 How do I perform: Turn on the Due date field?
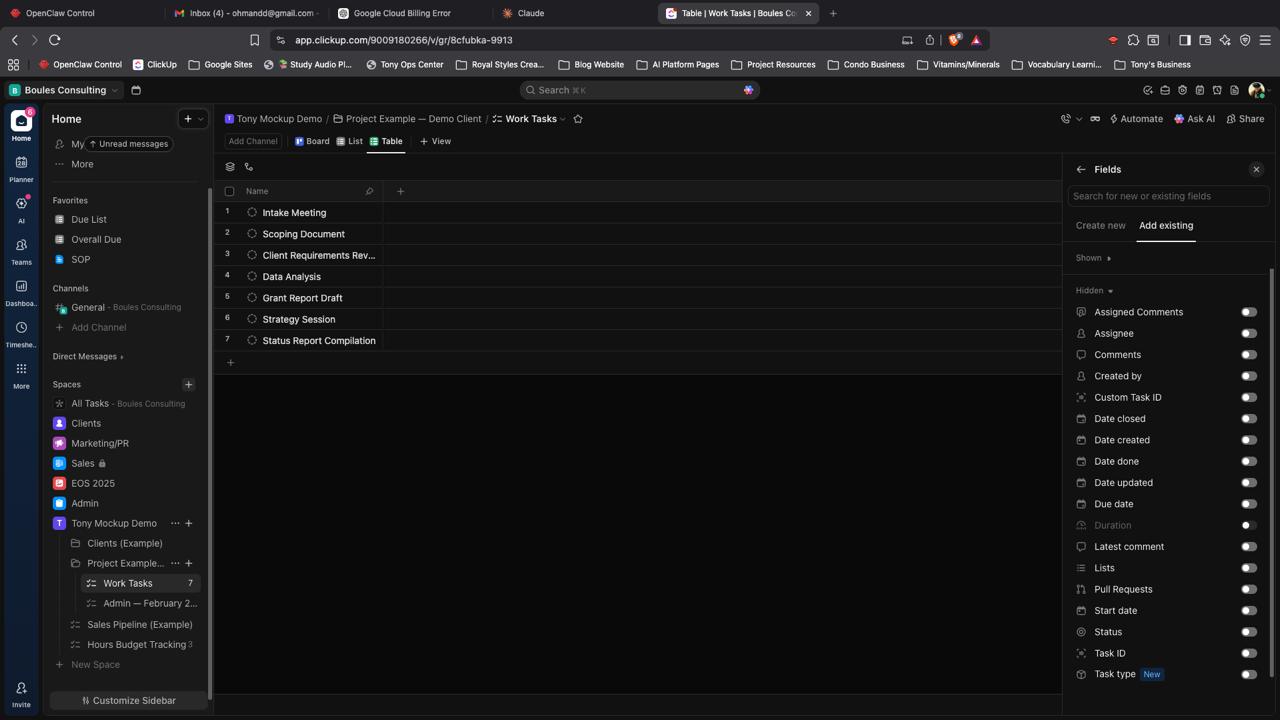(1248, 504)
